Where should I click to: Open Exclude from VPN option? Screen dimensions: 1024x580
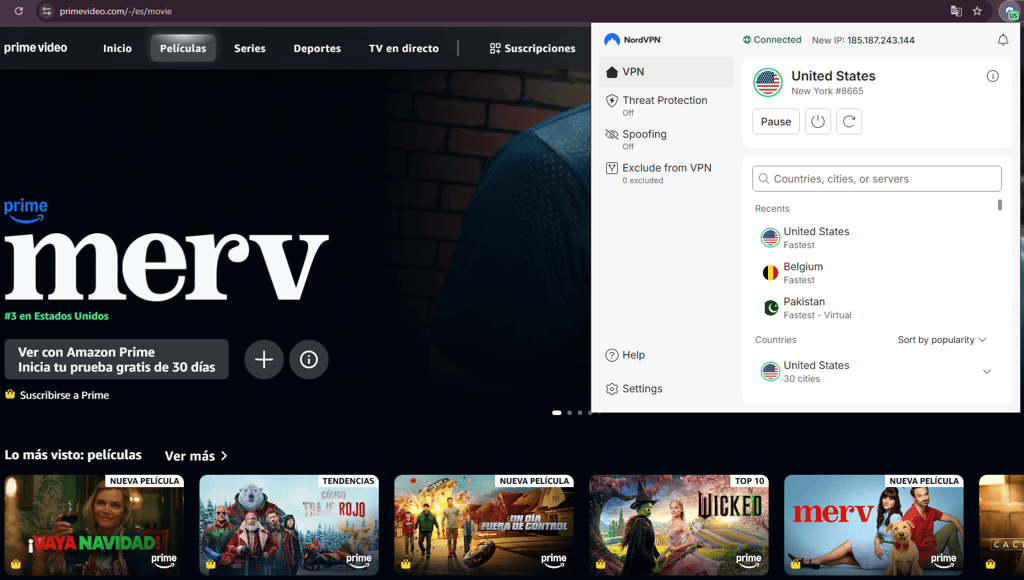(x=666, y=173)
